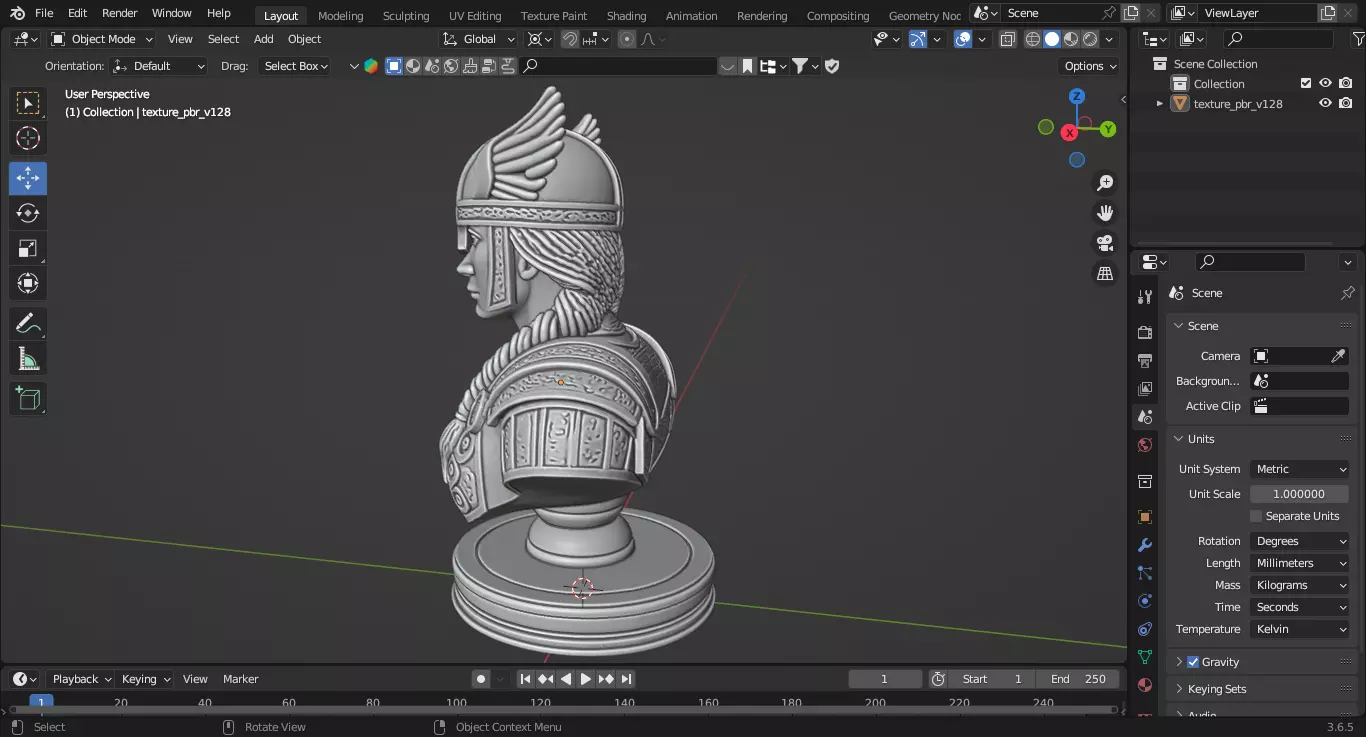The height and width of the screenshot is (737, 1366).
Task: Open the Mass Kilograms dropdown
Action: pos(1299,585)
